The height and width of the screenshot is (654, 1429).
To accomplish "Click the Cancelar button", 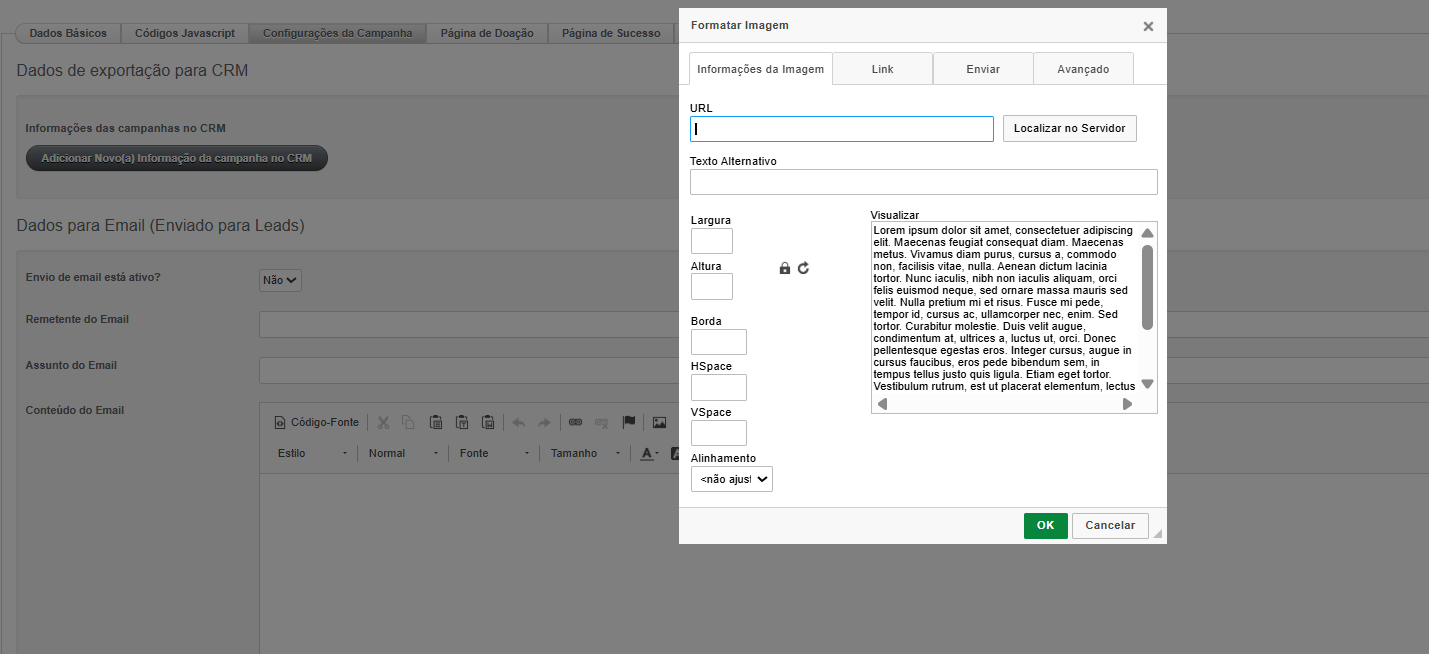I will 1110,526.
